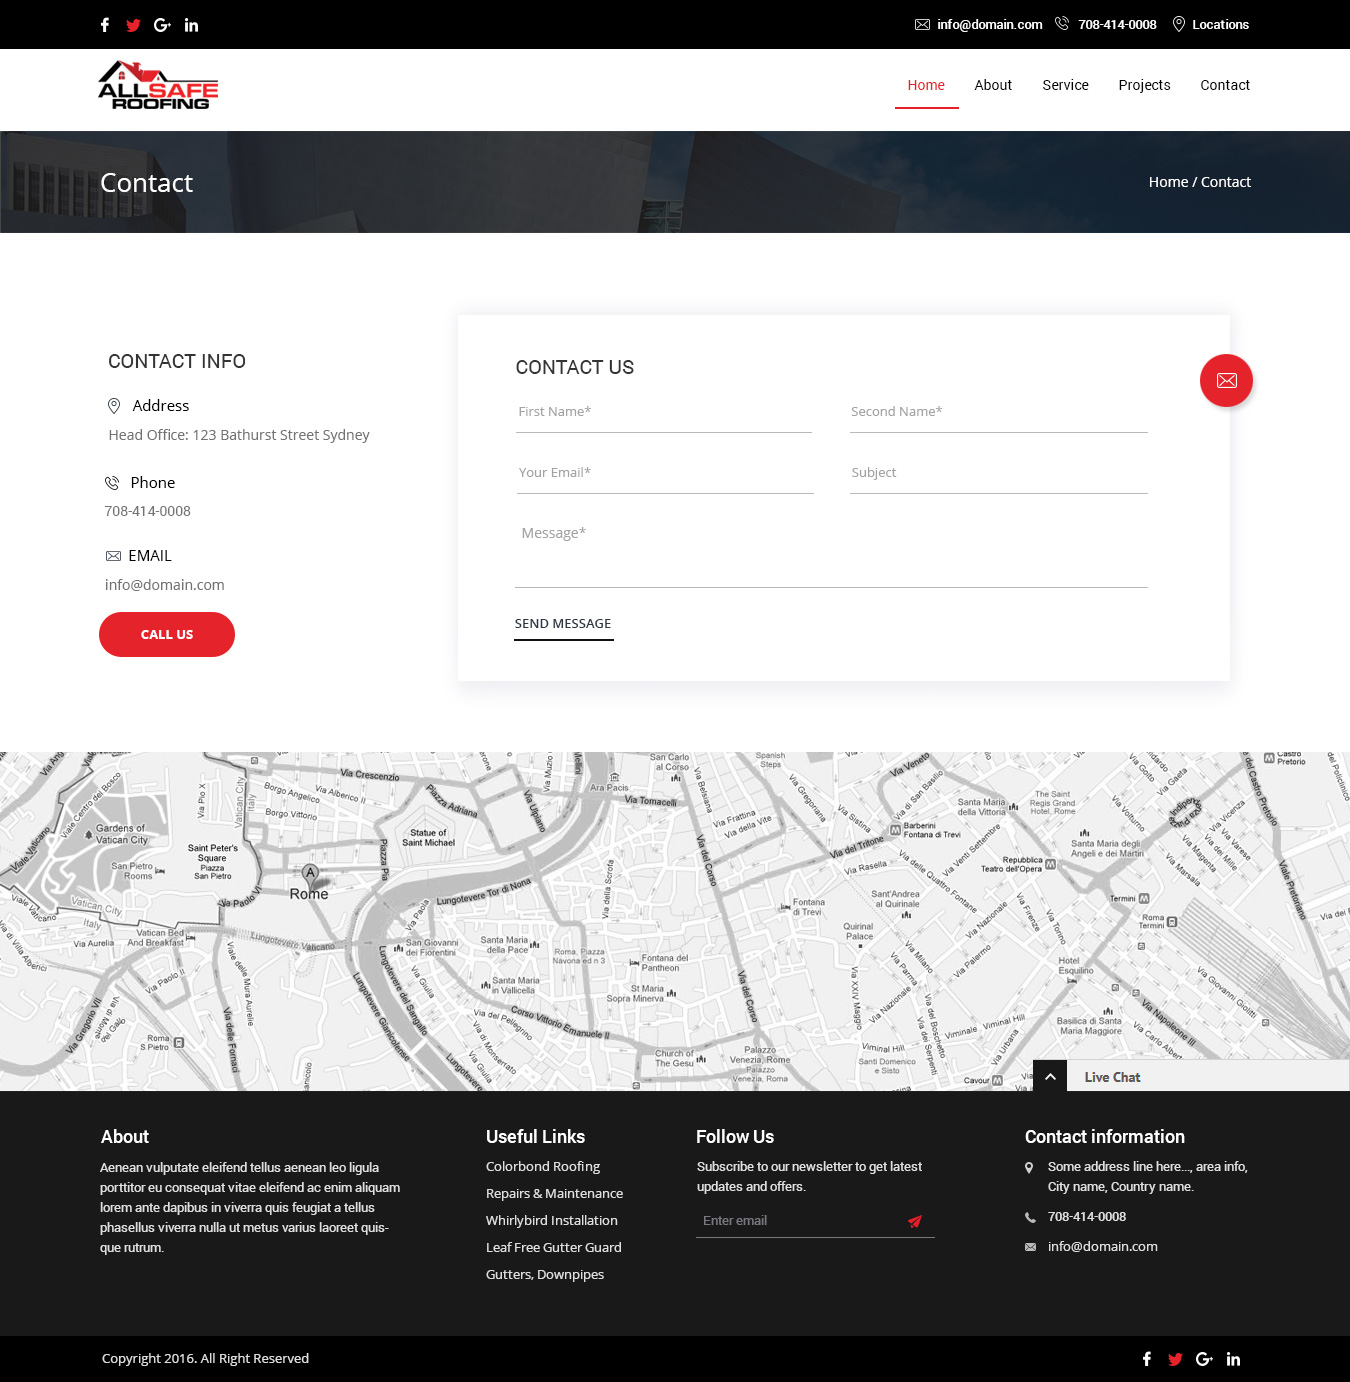Viewport: 1350px width, 1382px height.
Task: Click Copyright 2016 text in footer
Action: pyautogui.click(x=205, y=1359)
